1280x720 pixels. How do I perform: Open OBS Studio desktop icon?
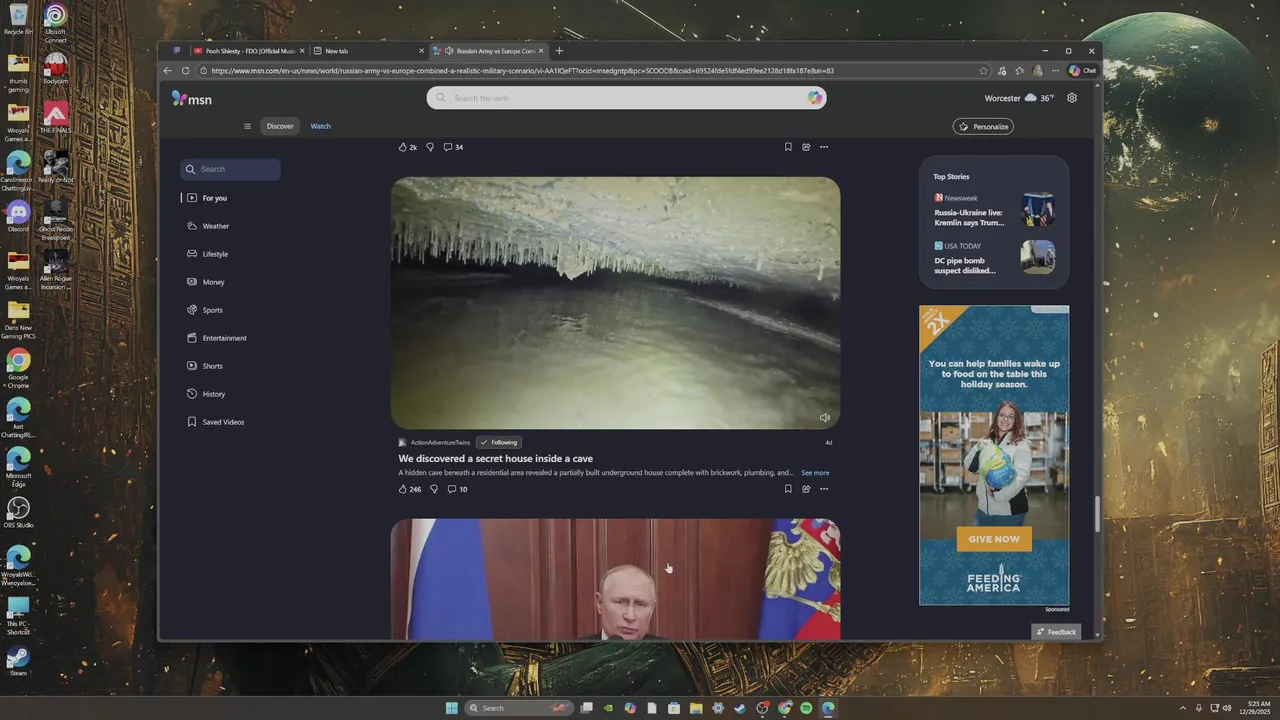(x=18, y=513)
